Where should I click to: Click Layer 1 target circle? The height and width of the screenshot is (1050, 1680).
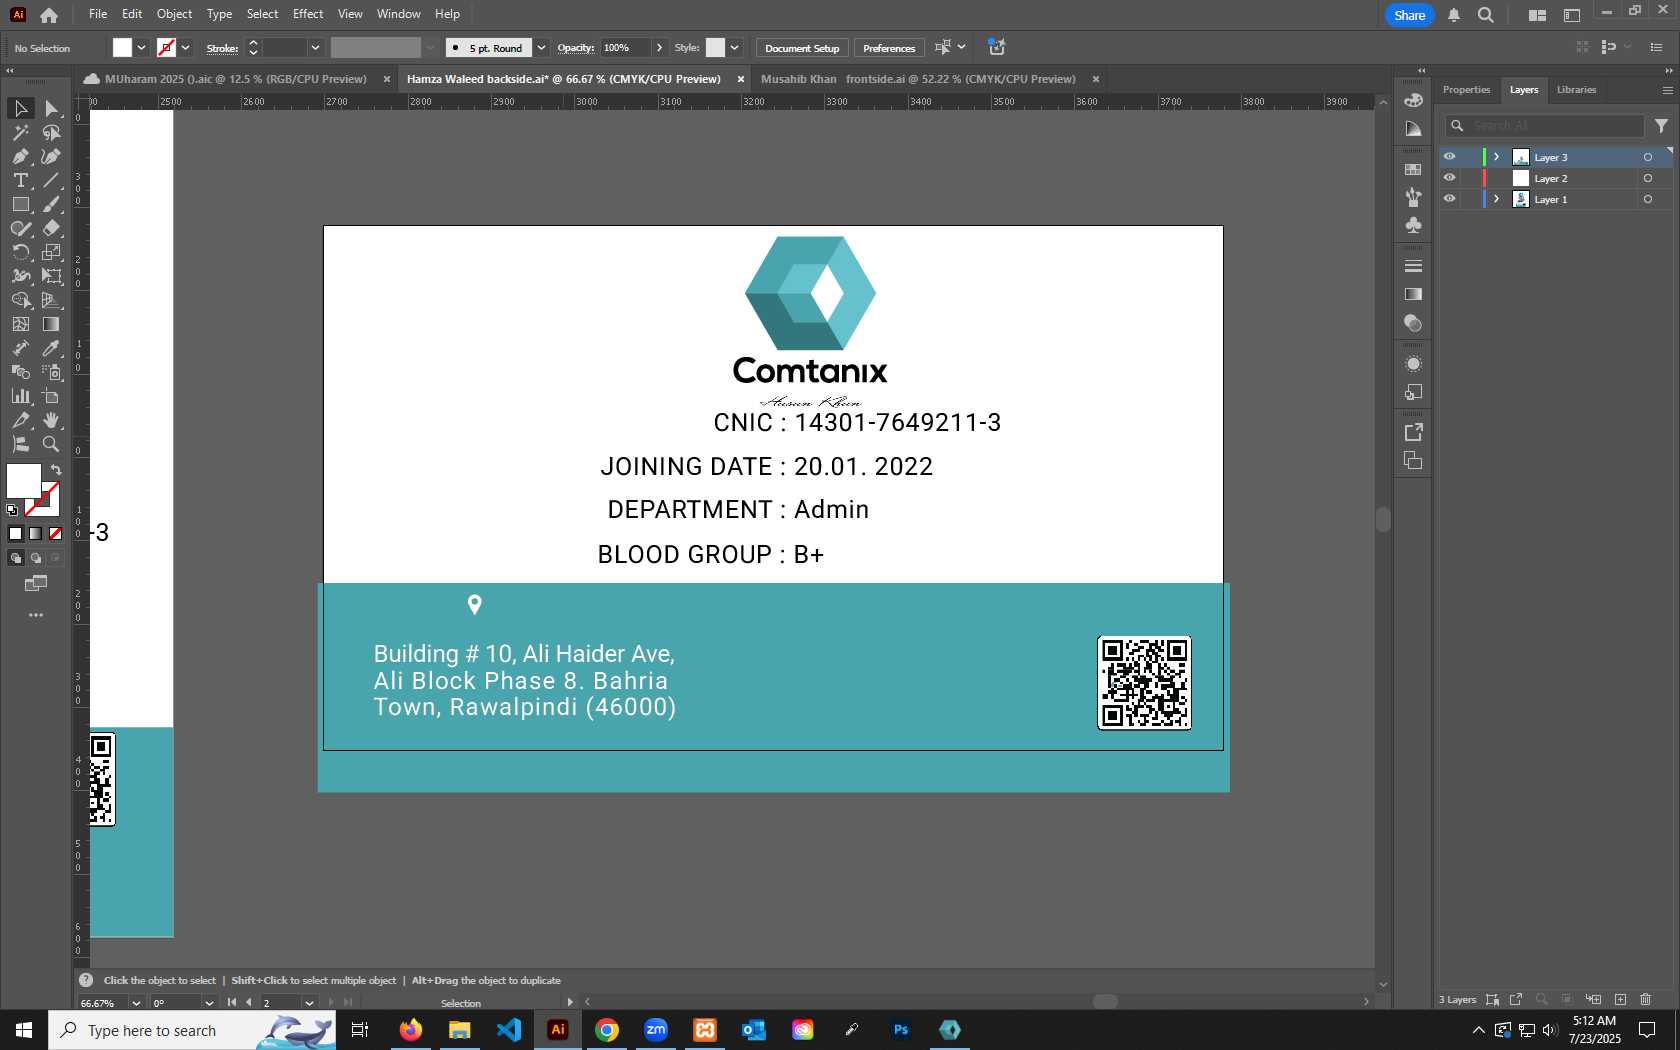point(1648,199)
